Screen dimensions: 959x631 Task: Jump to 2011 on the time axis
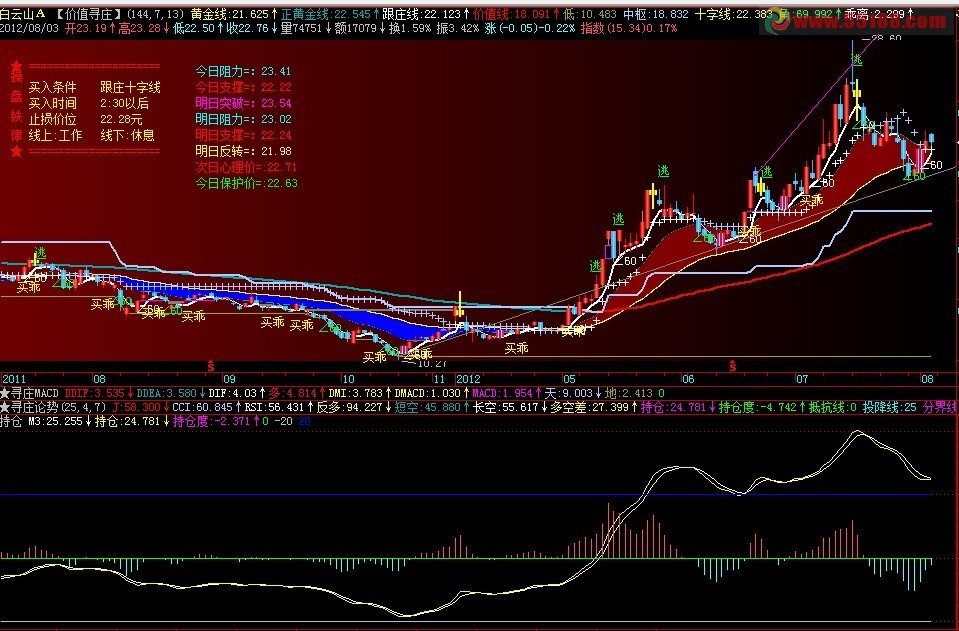click(x=13, y=379)
